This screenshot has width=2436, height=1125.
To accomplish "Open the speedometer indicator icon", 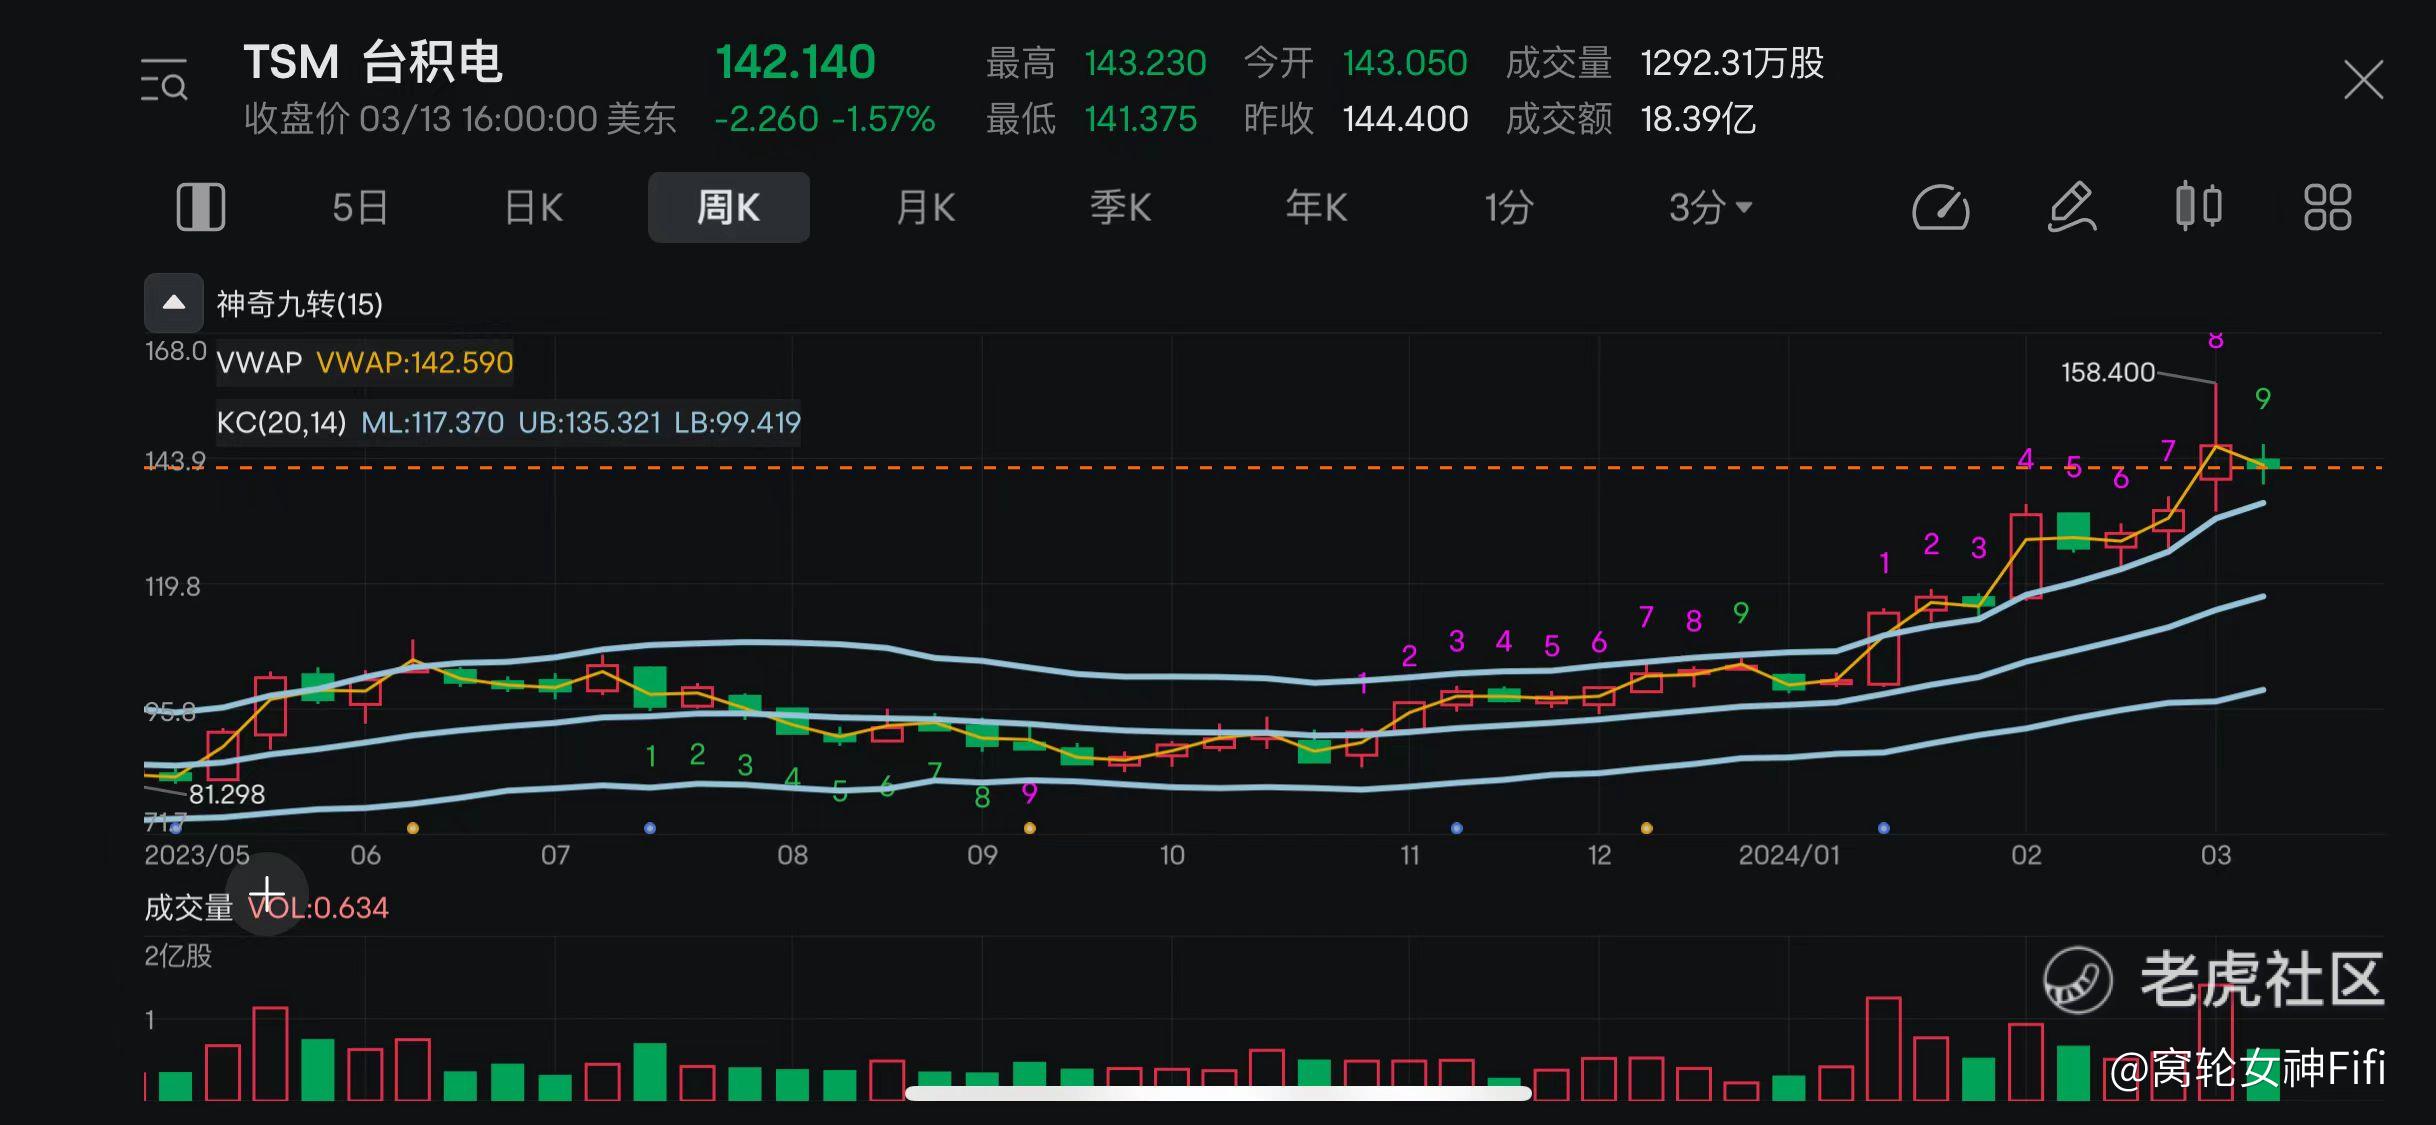I will (1940, 207).
